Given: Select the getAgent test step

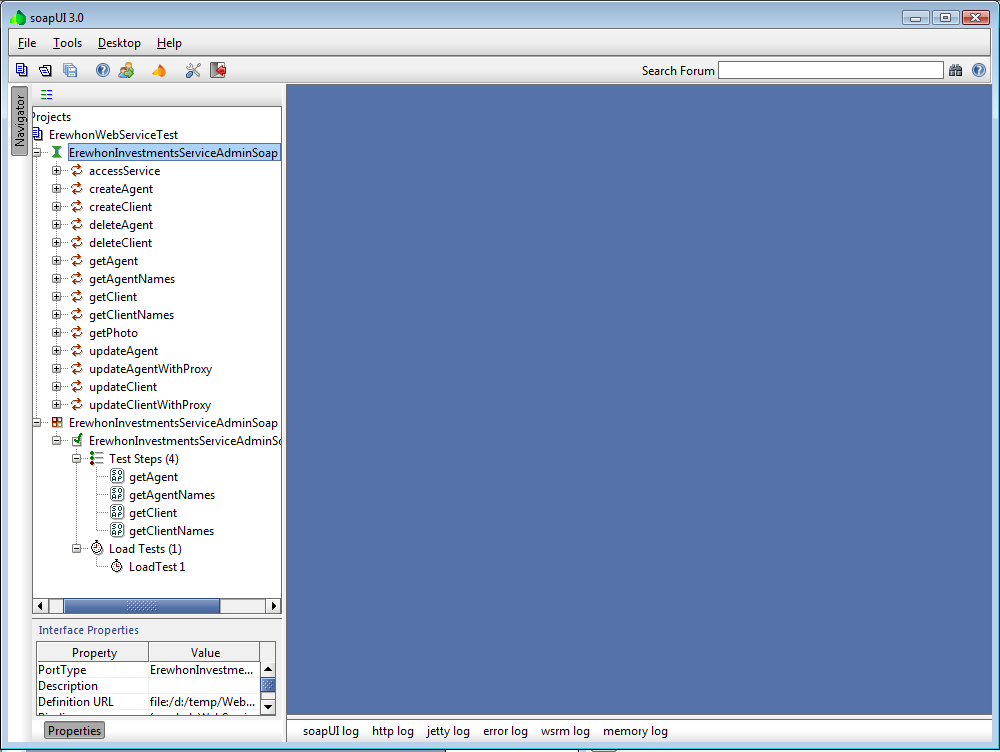Looking at the screenshot, I should pos(154,477).
